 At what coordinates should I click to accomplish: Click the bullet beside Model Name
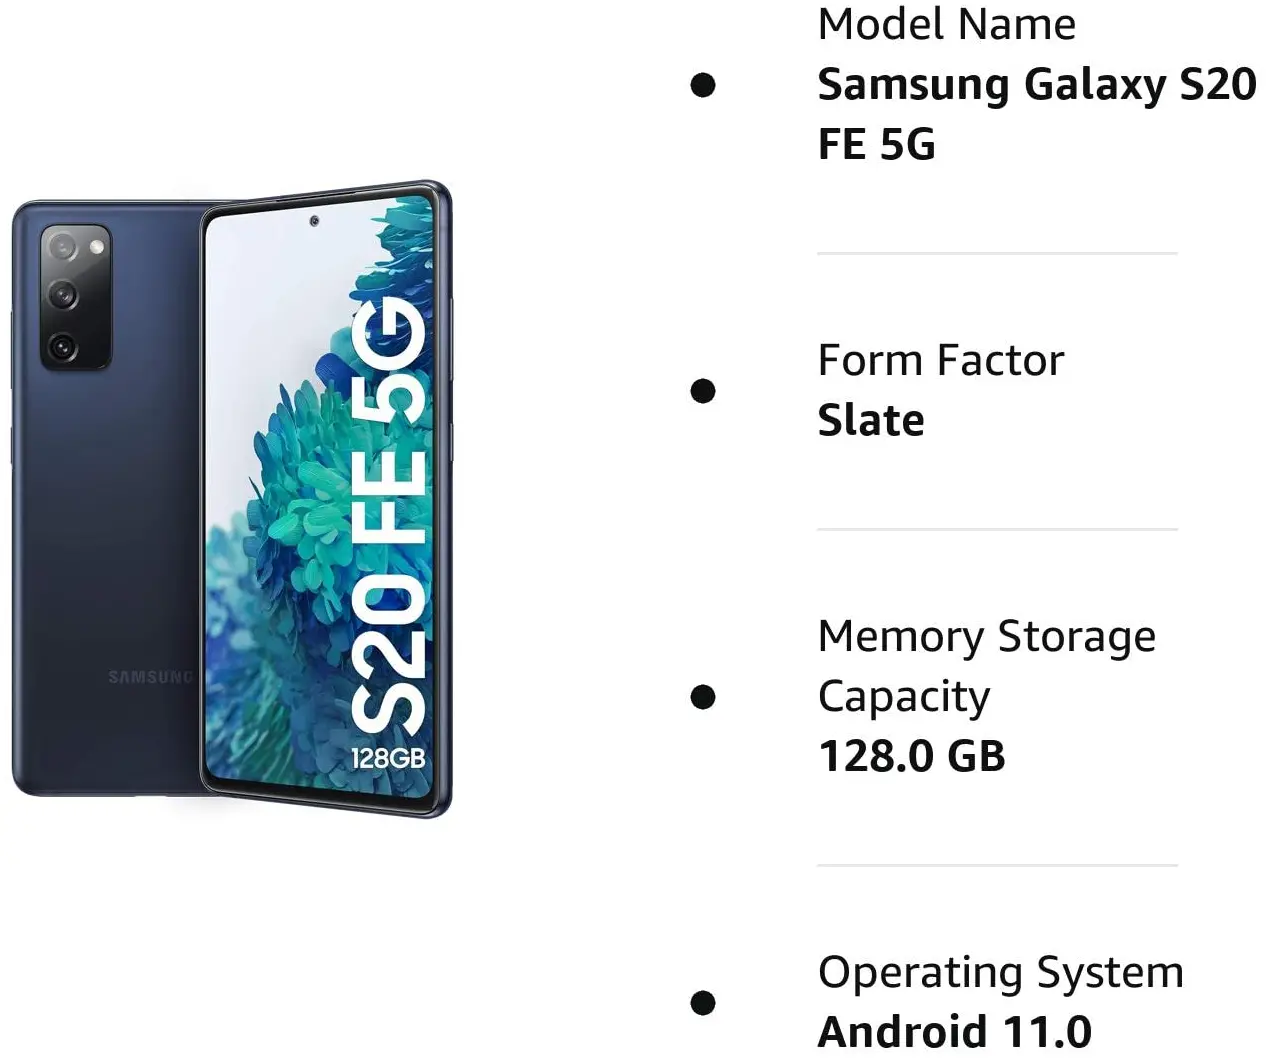pyautogui.click(x=703, y=84)
